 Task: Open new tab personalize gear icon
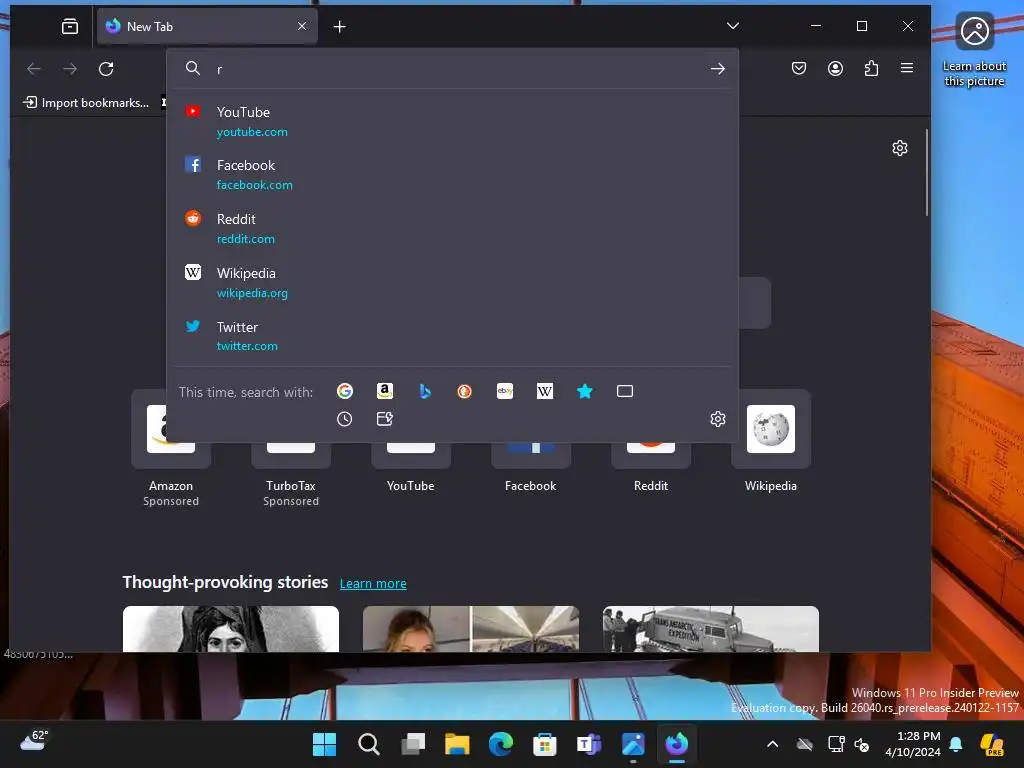coord(900,148)
